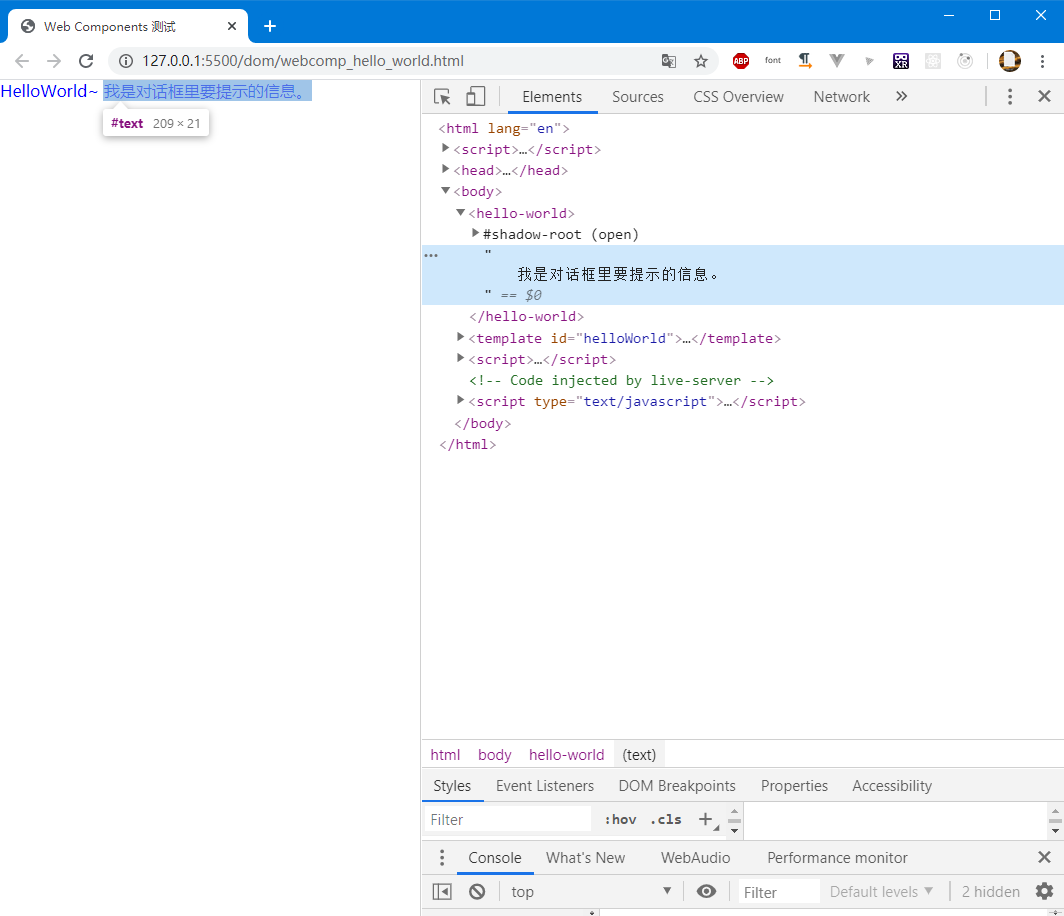
Task: Select the closing hello-world tag
Action: click(x=527, y=316)
